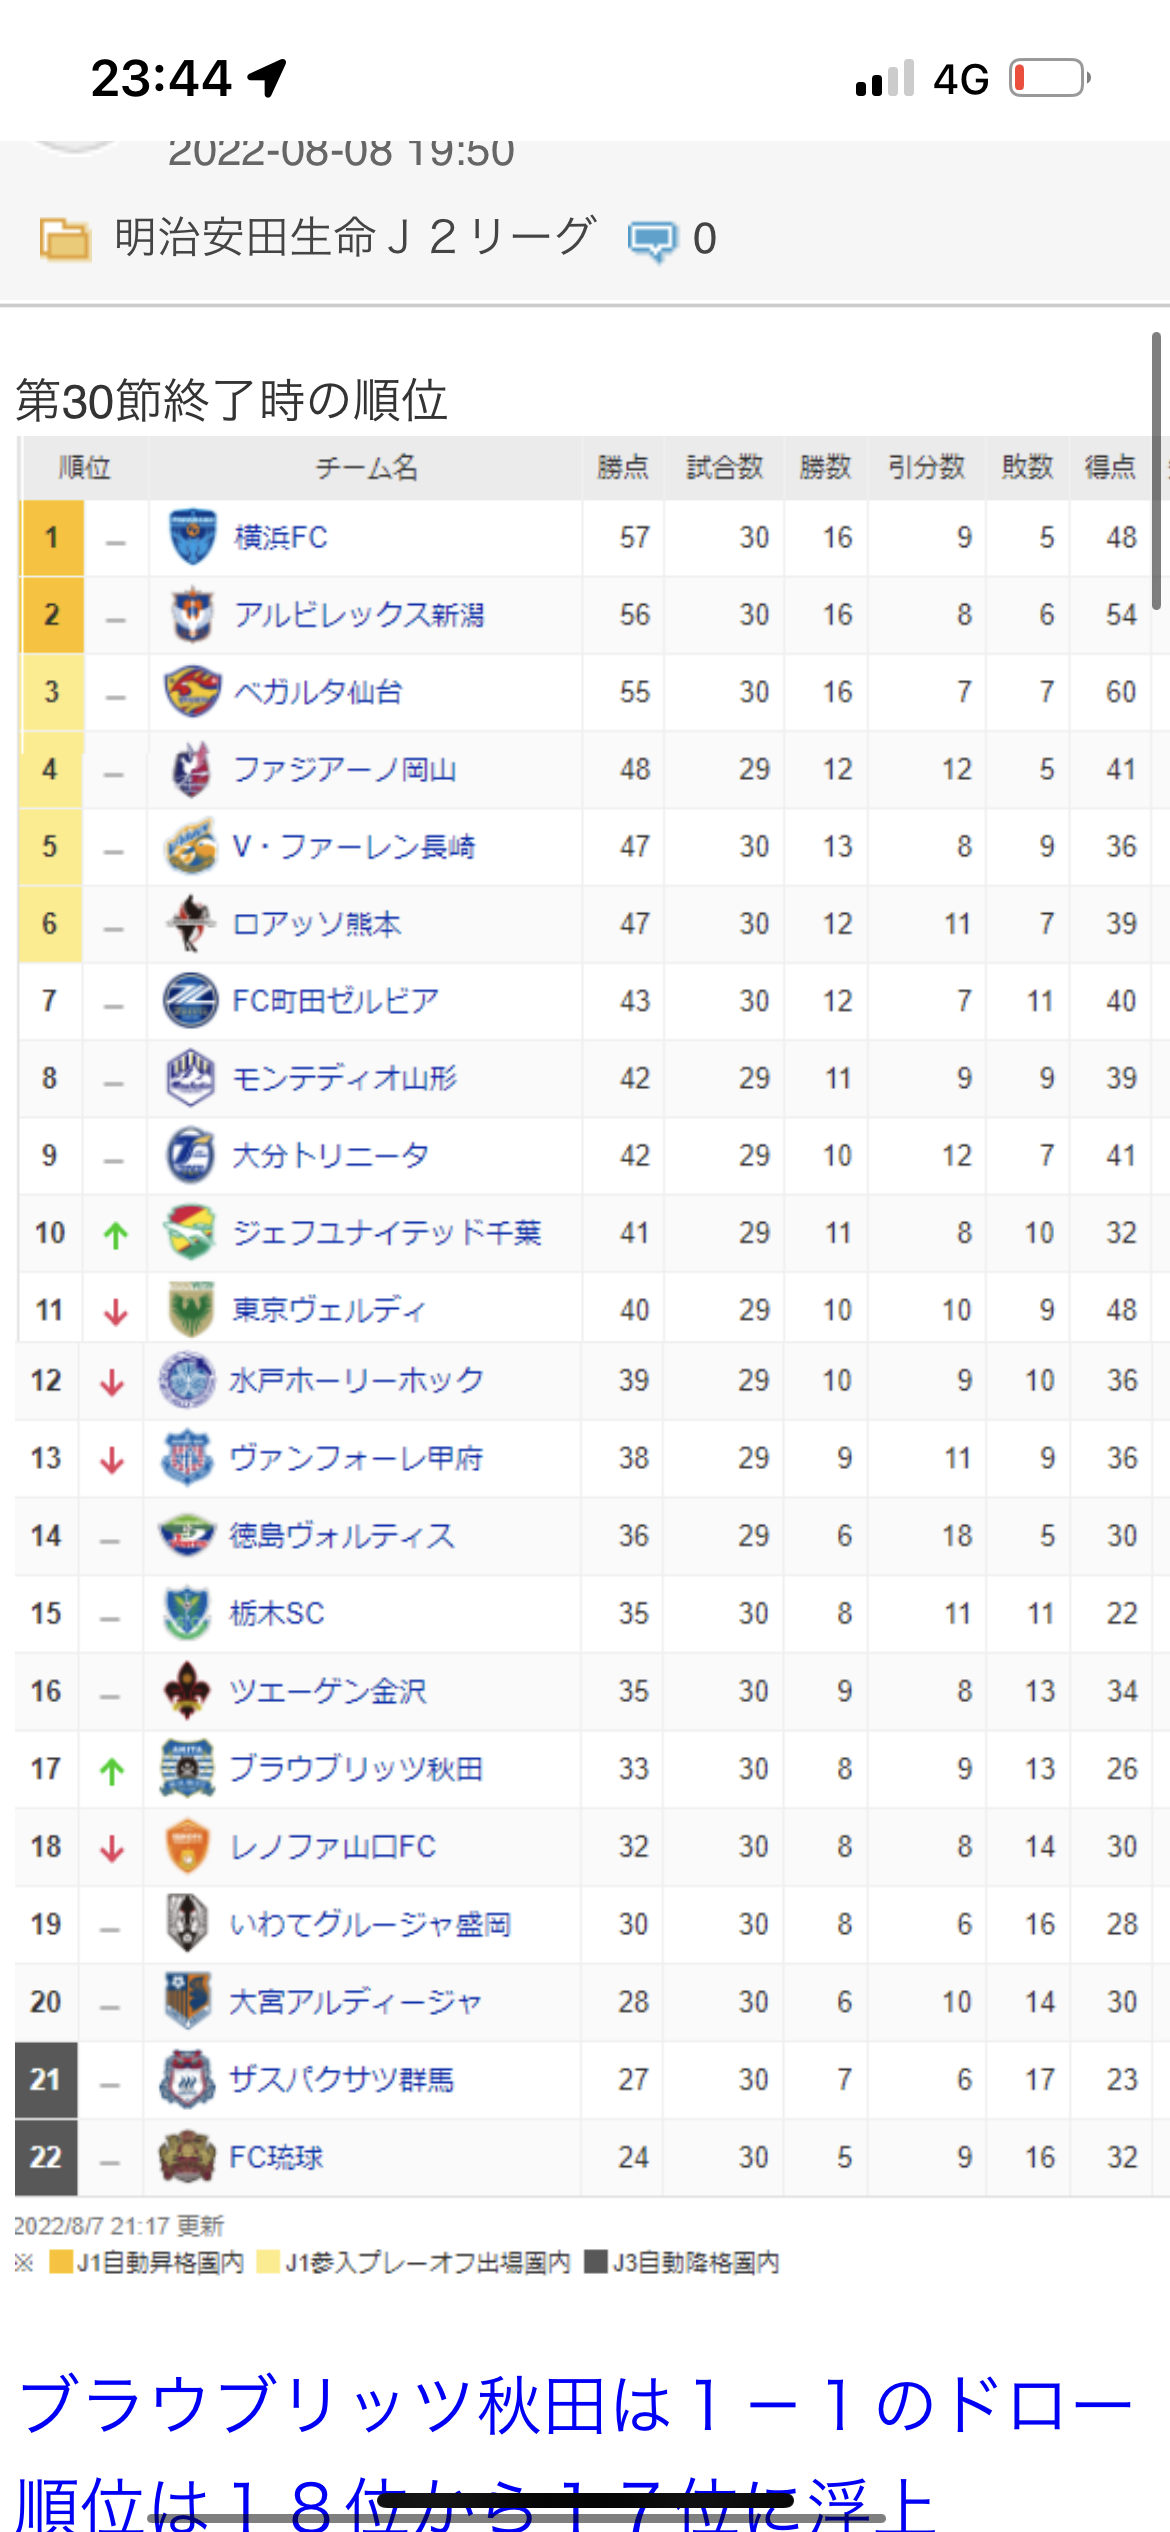
Task: Tap the FC Ryukyu team crest
Action: [x=187, y=2156]
